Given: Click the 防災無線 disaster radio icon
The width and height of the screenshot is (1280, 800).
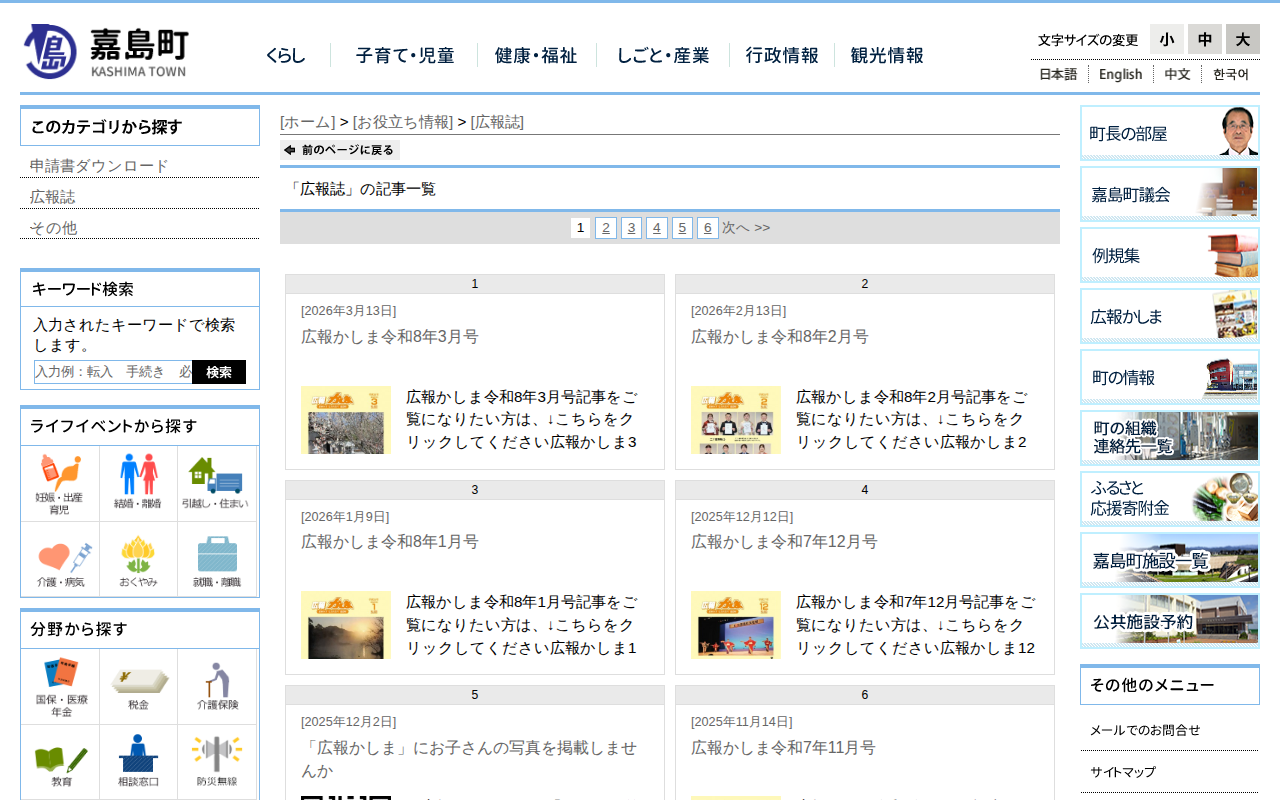Looking at the screenshot, I should [x=217, y=761].
